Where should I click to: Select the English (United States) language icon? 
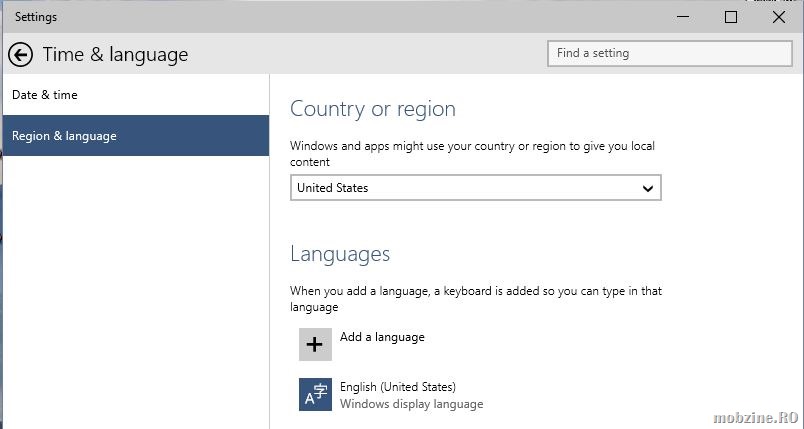click(315, 395)
